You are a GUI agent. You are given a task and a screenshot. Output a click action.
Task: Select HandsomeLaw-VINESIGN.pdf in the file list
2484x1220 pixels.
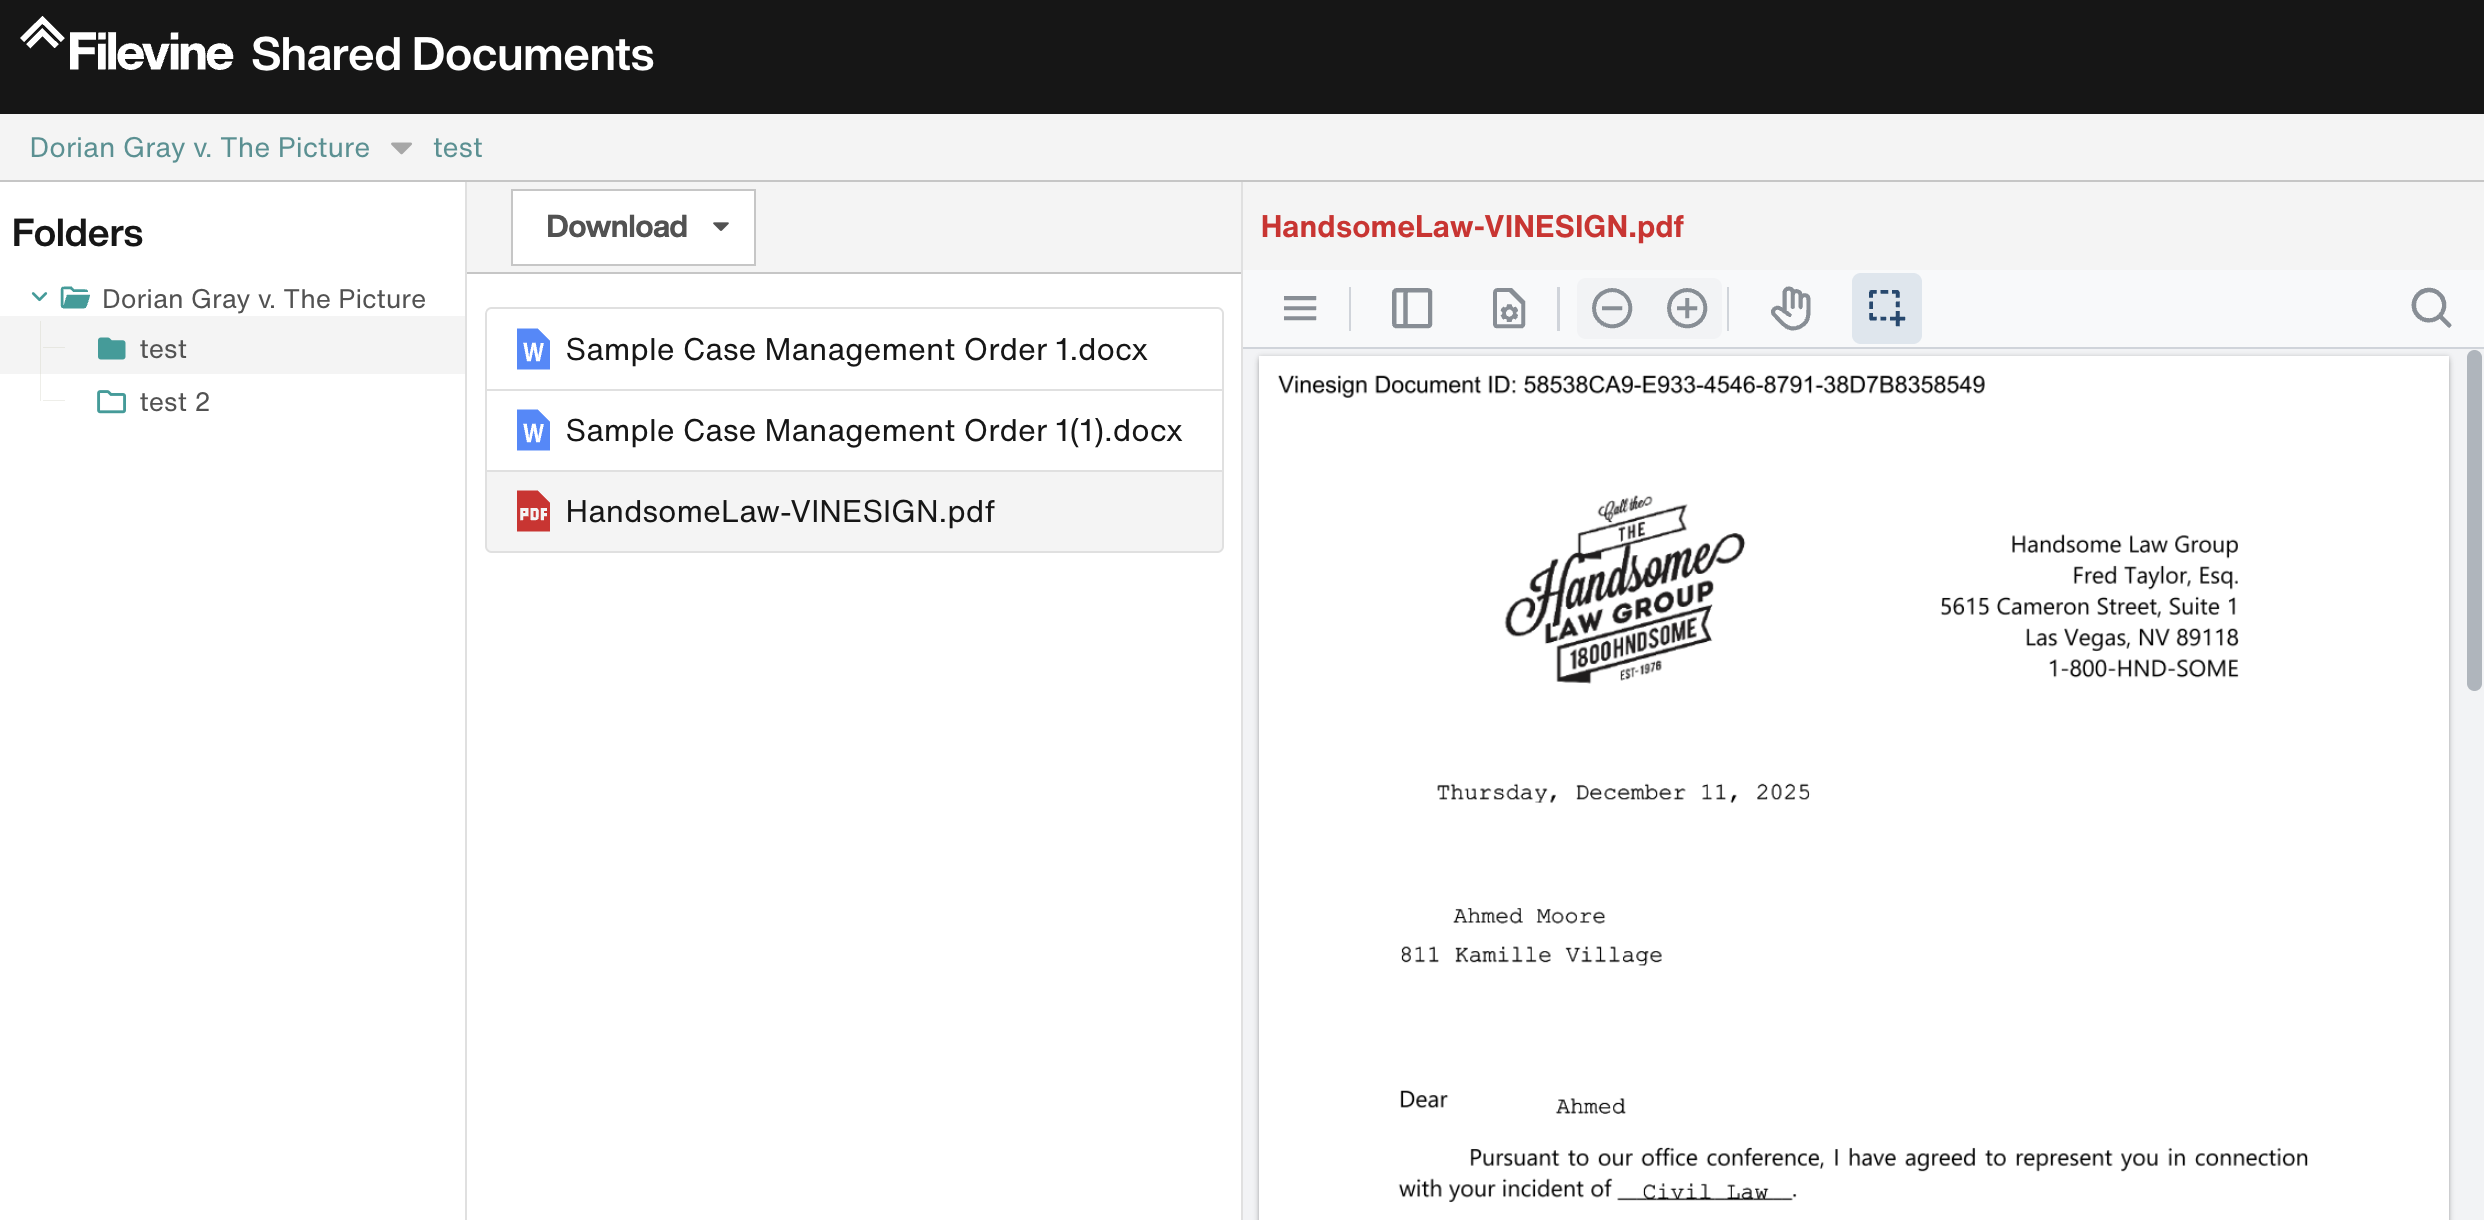[854, 511]
